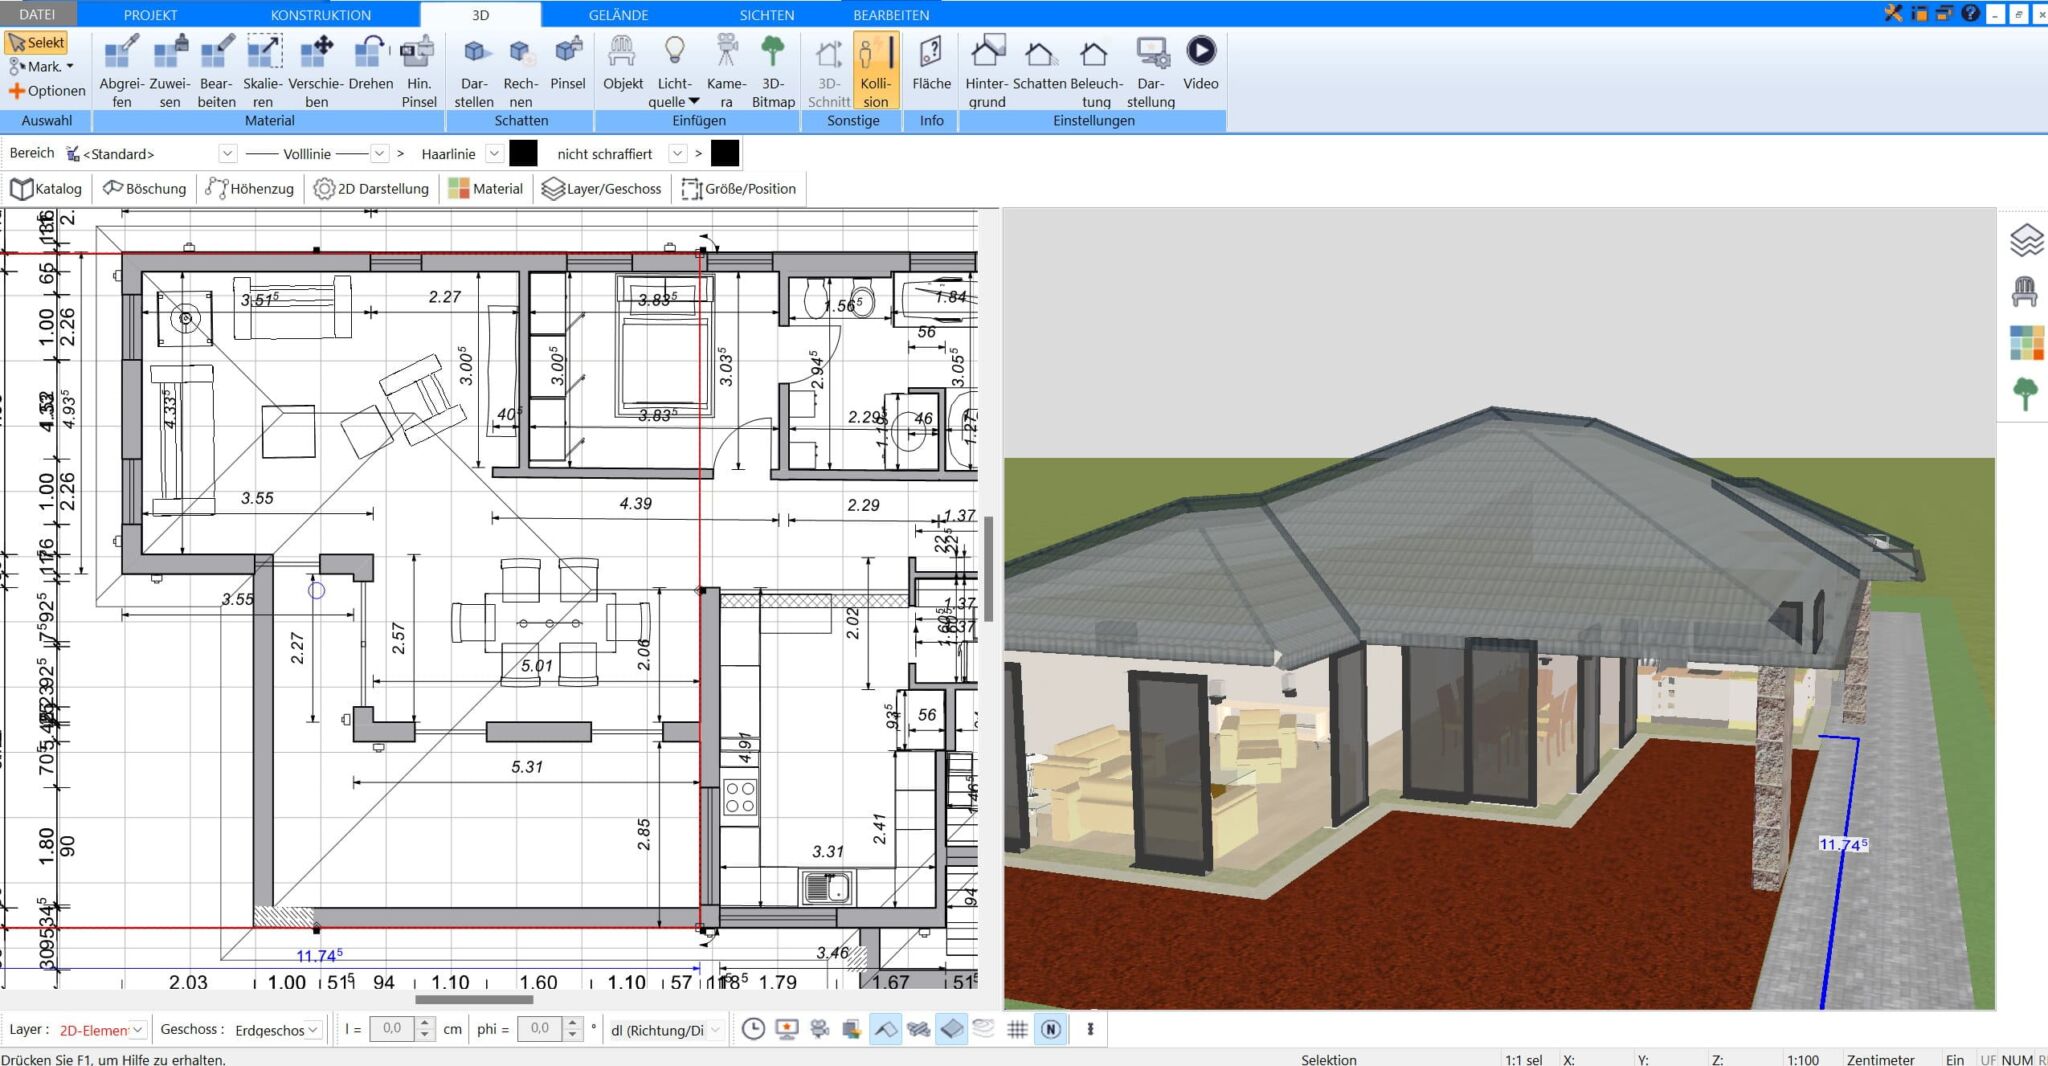Switch to the Konstruktion ribbon tab
The image size is (2048, 1066).
(x=320, y=15)
